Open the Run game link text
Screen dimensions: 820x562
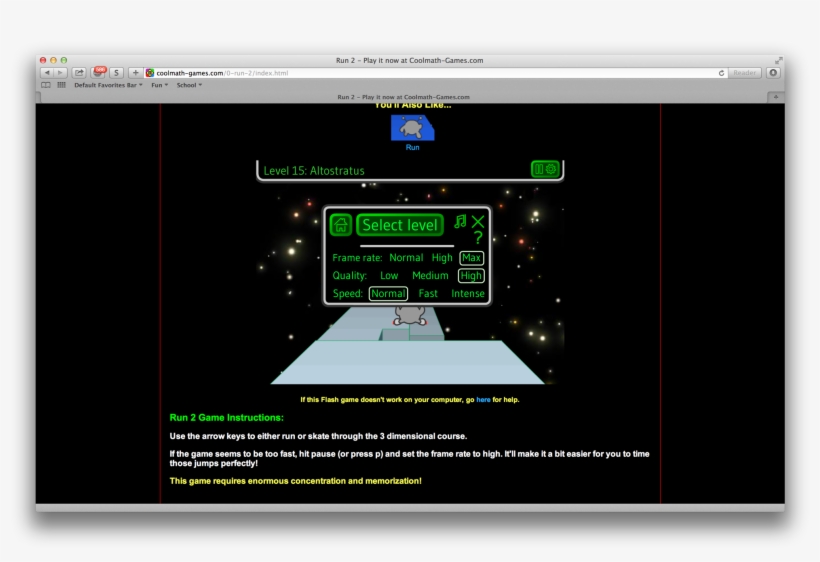click(412, 147)
